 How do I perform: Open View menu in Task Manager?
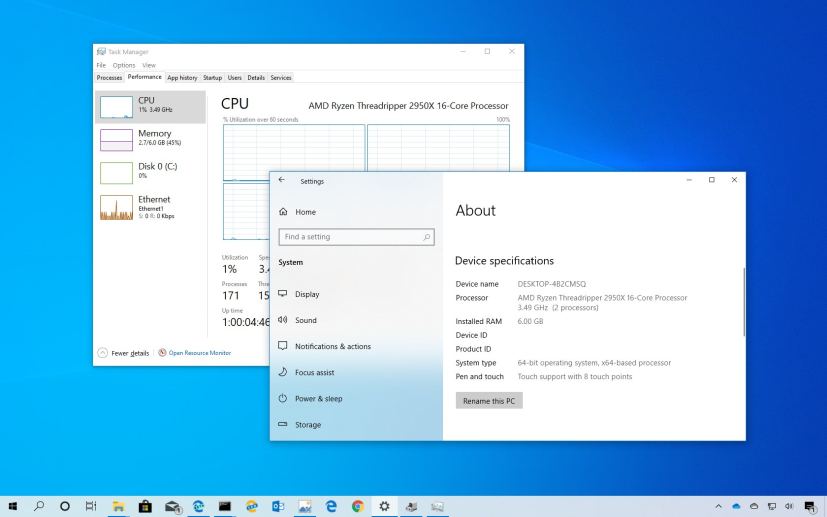(149, 65)
